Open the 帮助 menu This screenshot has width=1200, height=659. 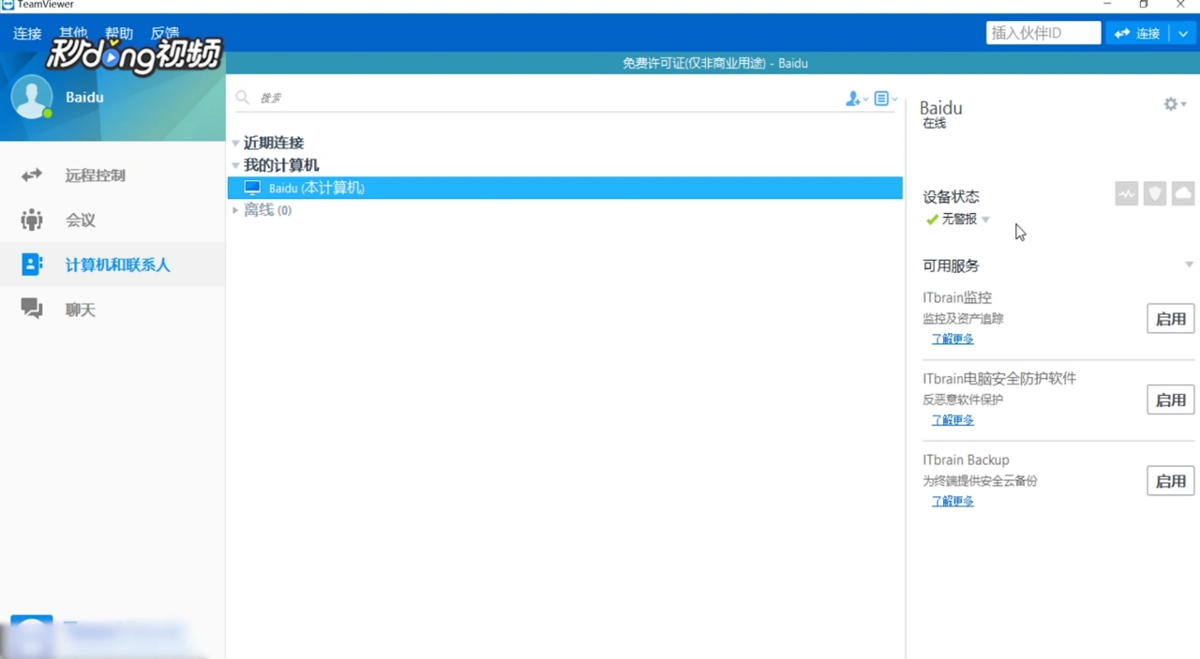[119, 34]
